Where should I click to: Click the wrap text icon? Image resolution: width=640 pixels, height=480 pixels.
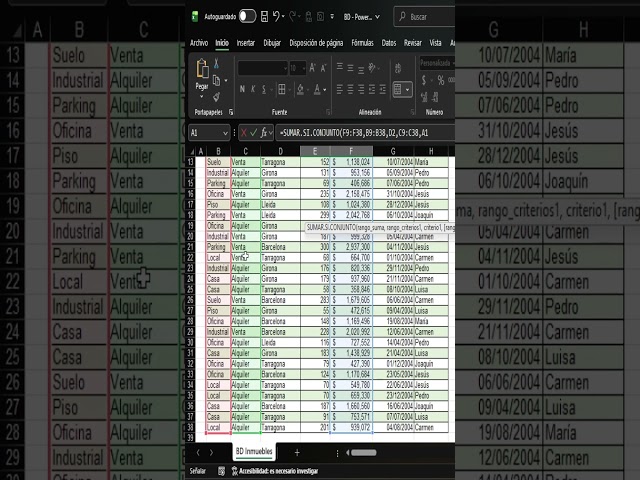[398, 68]
